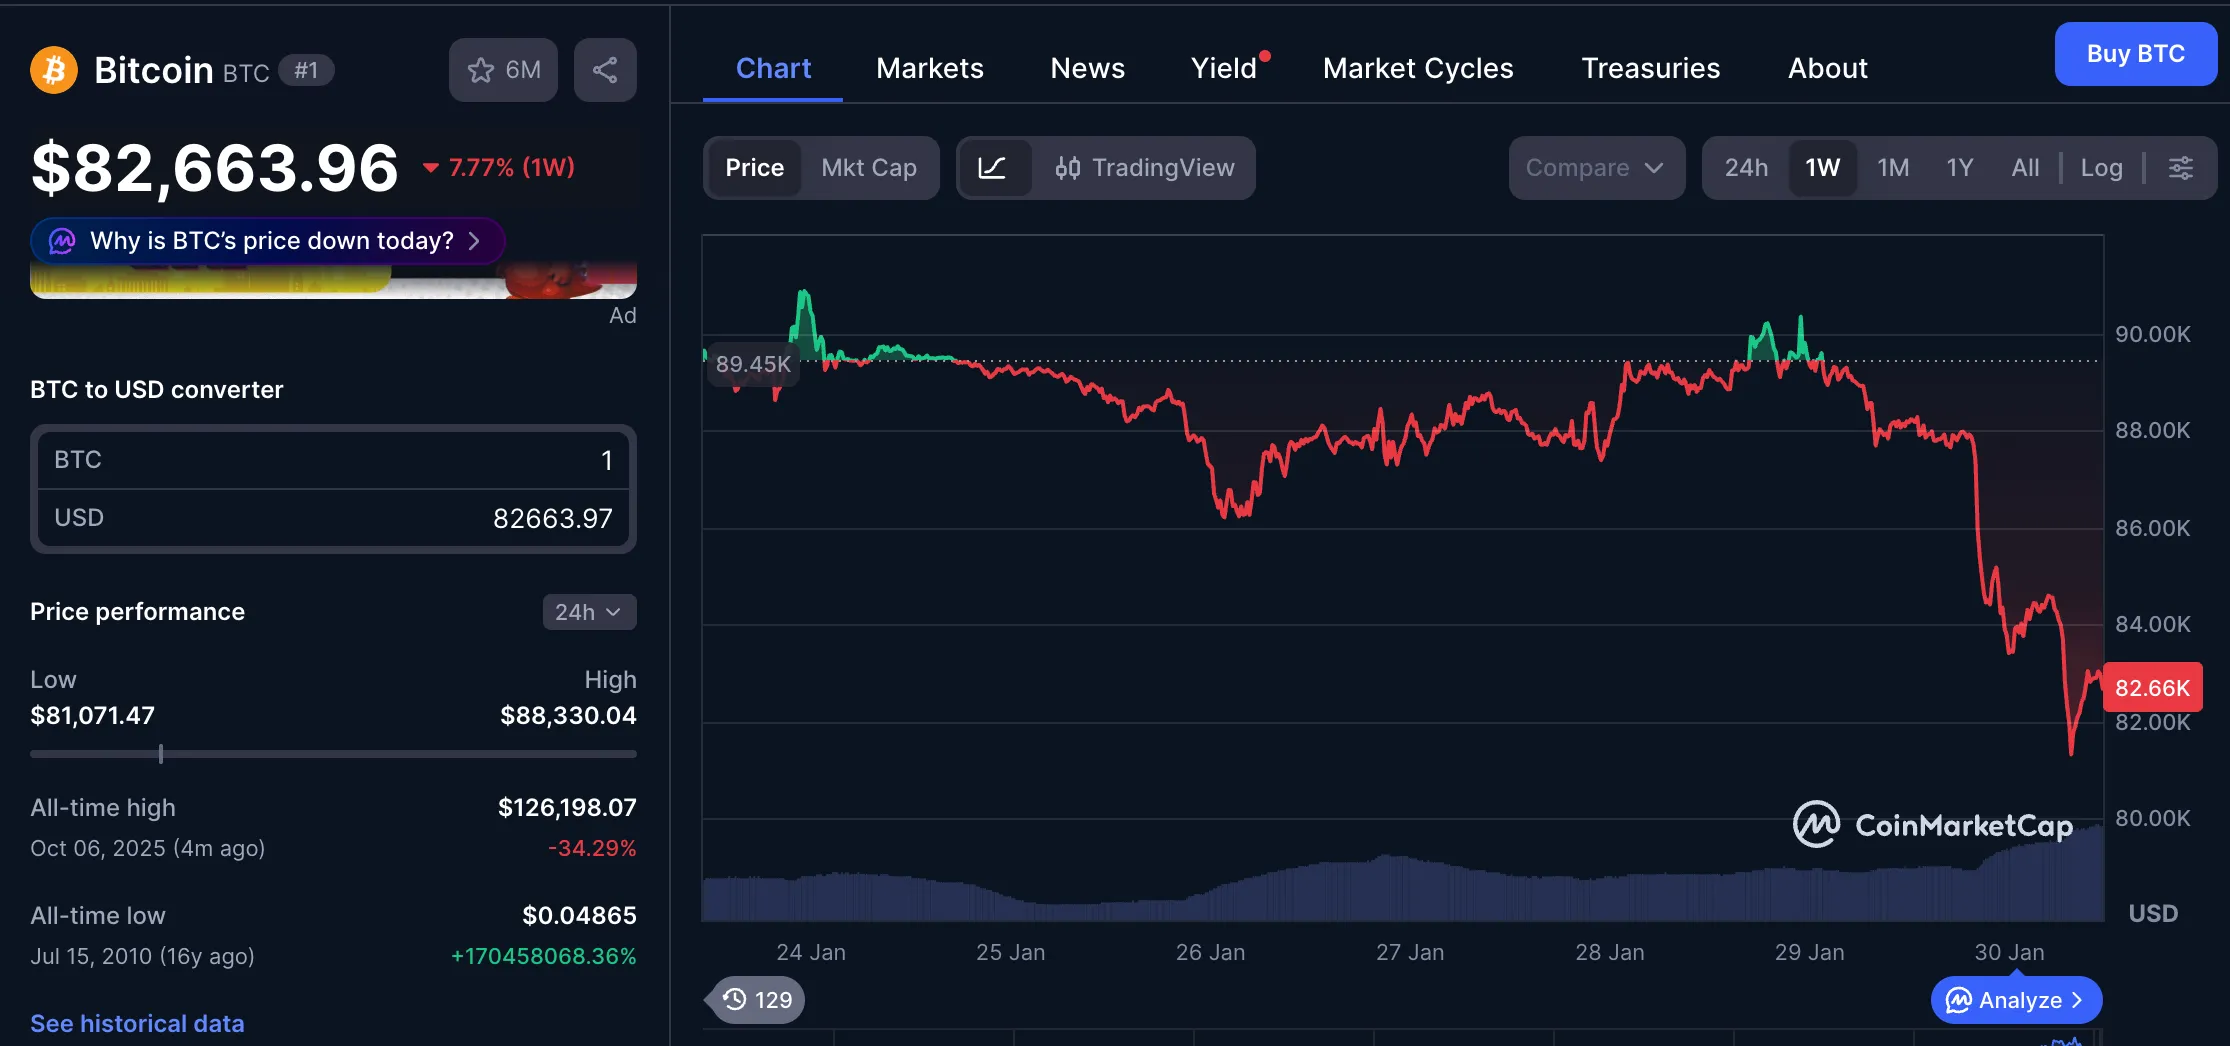Image resolution: width=2230 pixels, height=1046 pixels.
Task: Click the share icon button
Action: tap(605, 70)
